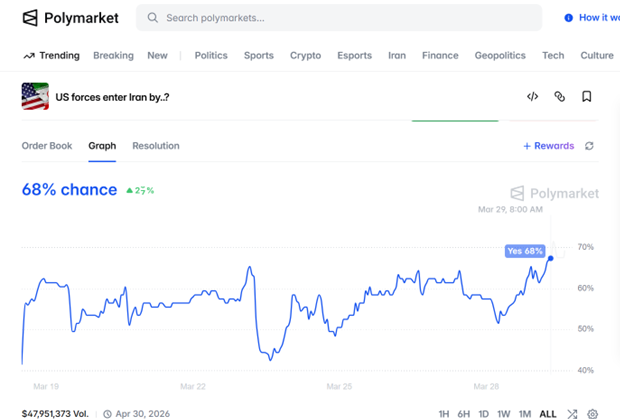
Task: Click the Rewards button
Action: point(549,146)
